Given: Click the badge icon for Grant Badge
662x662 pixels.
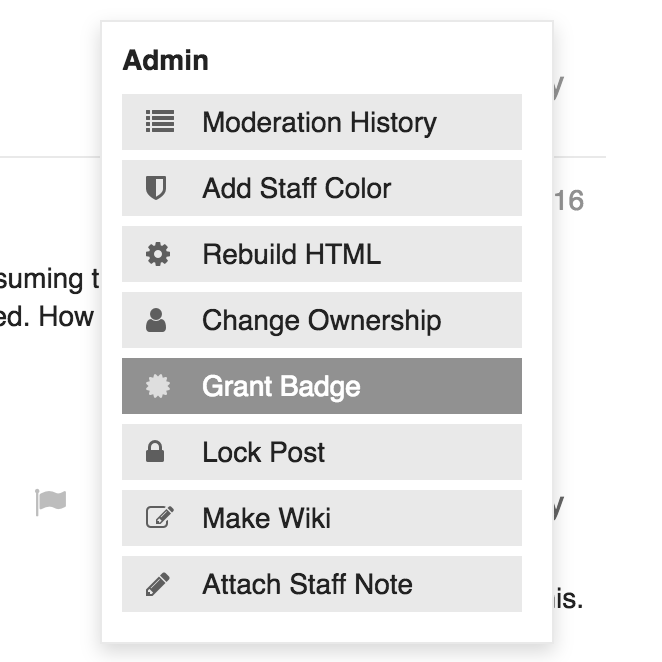Looking at the screenshot, I should [158, 386].
